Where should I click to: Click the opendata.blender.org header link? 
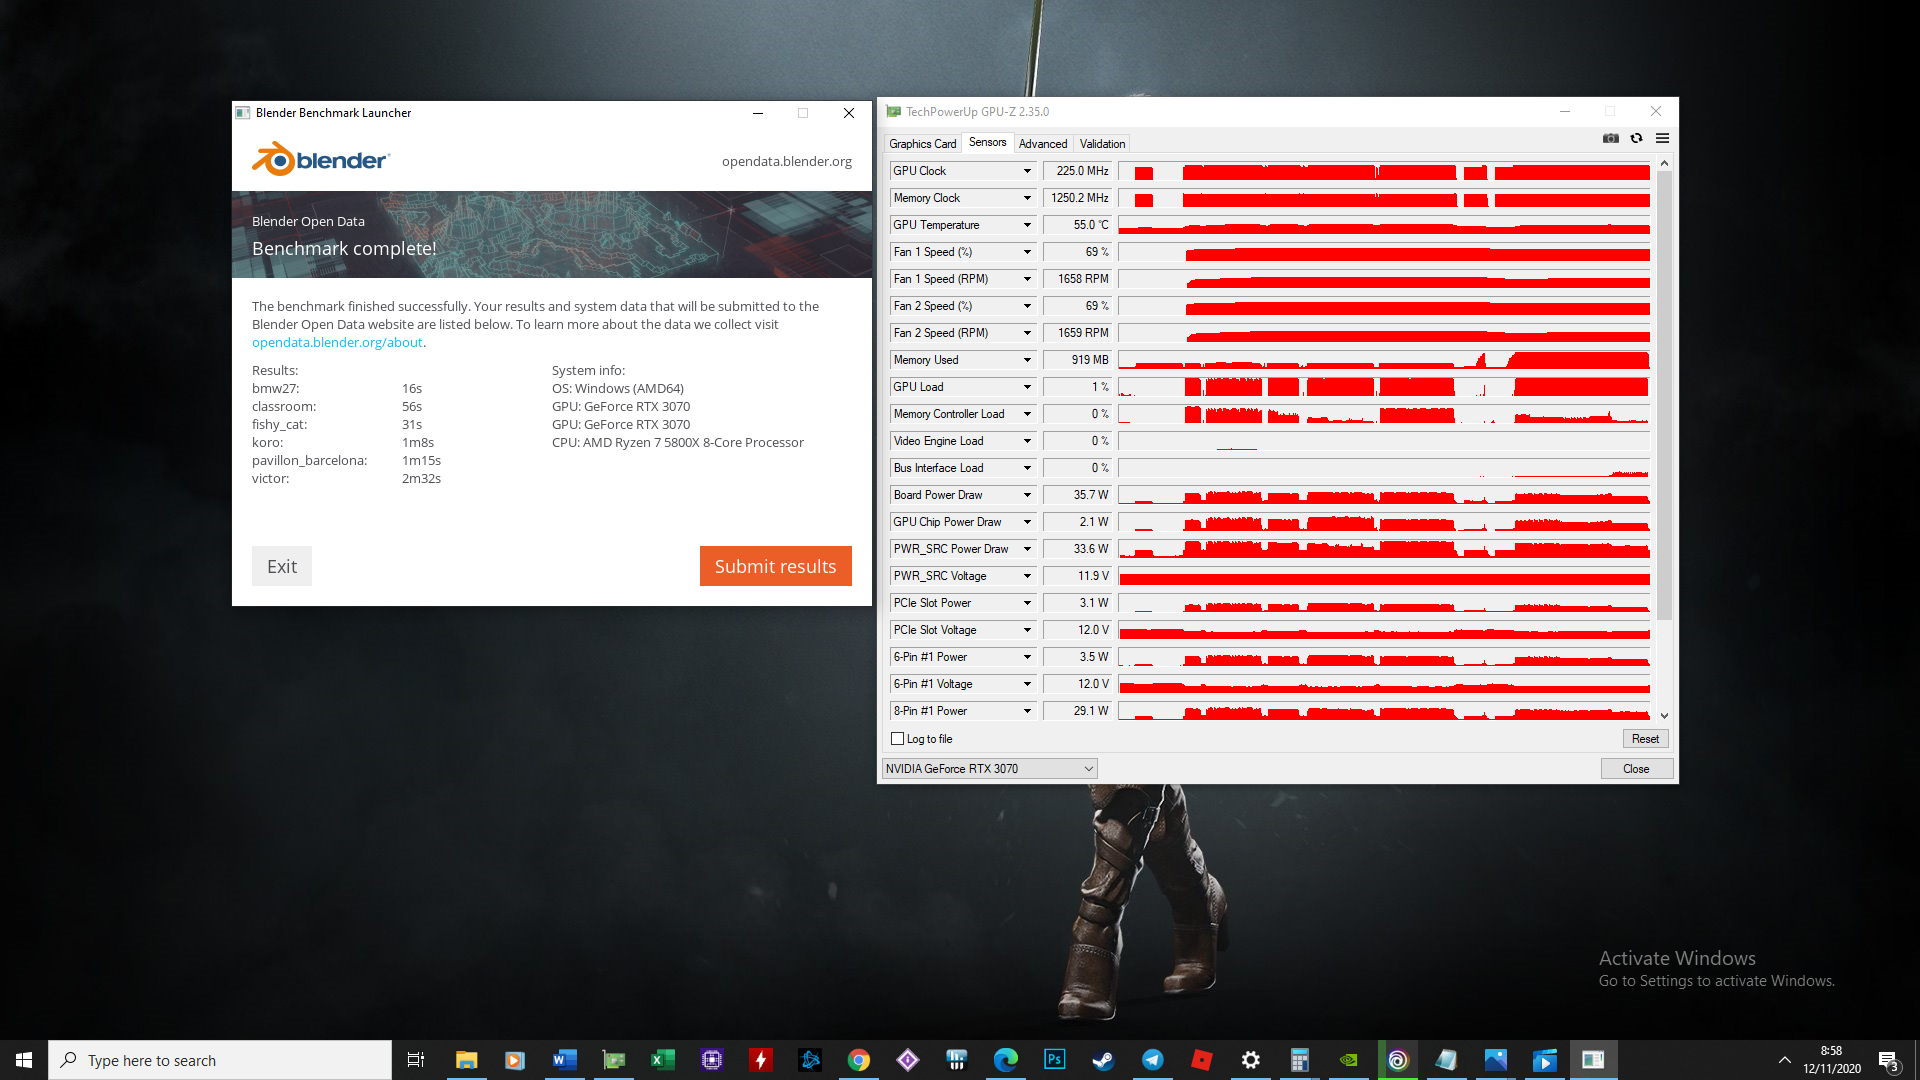(x=787, y=161)
